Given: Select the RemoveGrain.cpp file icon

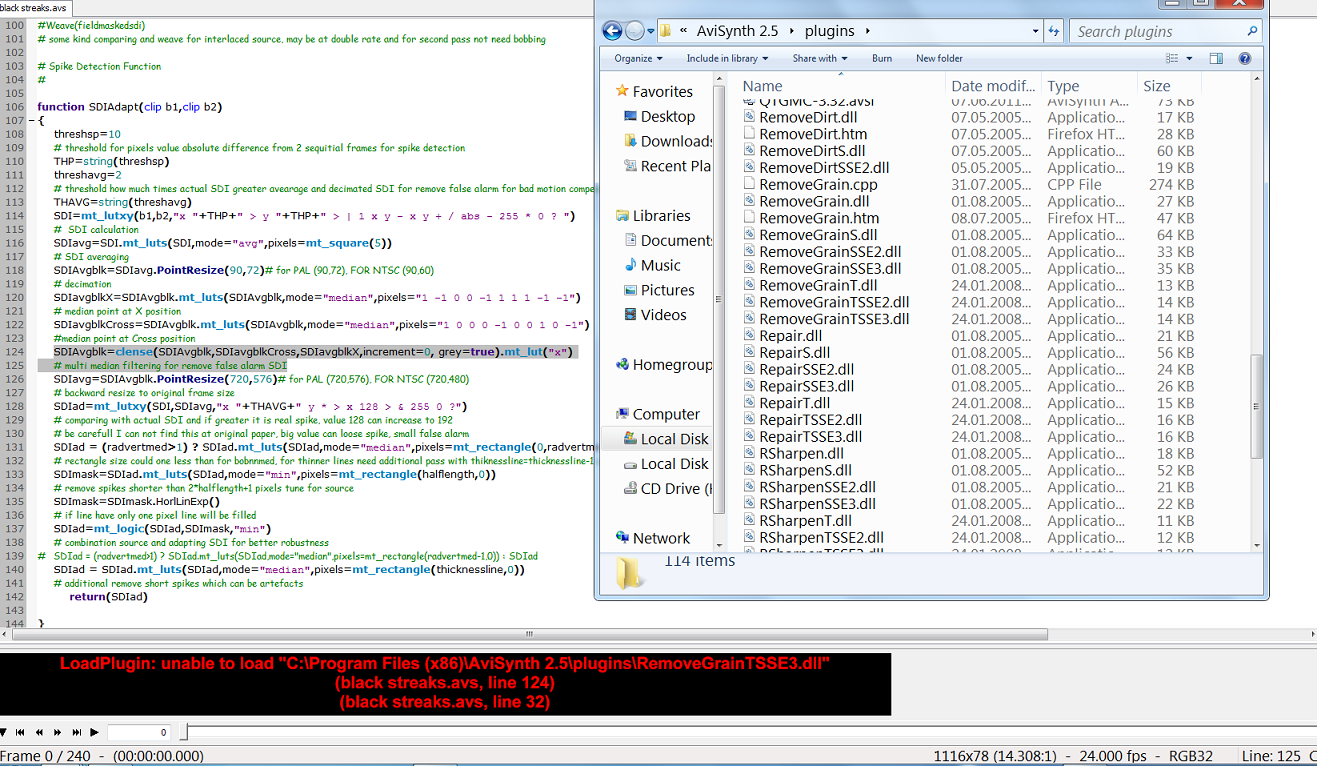Looking at the screenshot, I should [750, 185].
